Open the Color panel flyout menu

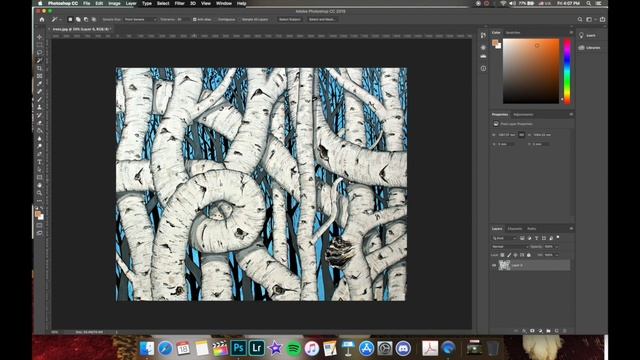(x=571, y=32)
